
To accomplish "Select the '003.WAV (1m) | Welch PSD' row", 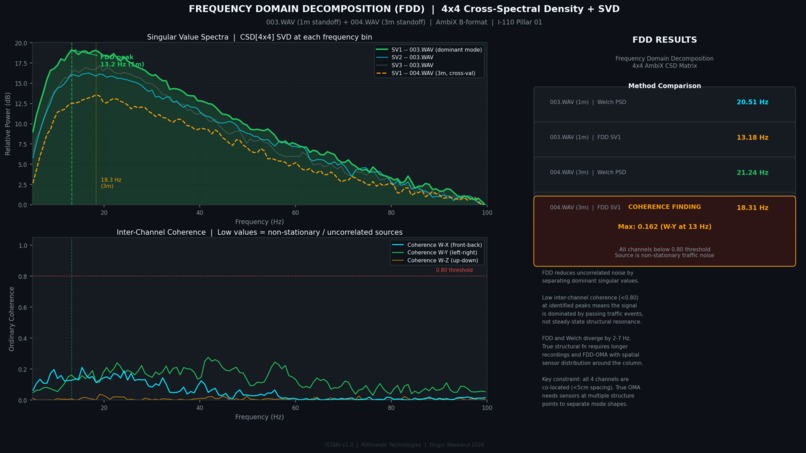I will 664,104.
